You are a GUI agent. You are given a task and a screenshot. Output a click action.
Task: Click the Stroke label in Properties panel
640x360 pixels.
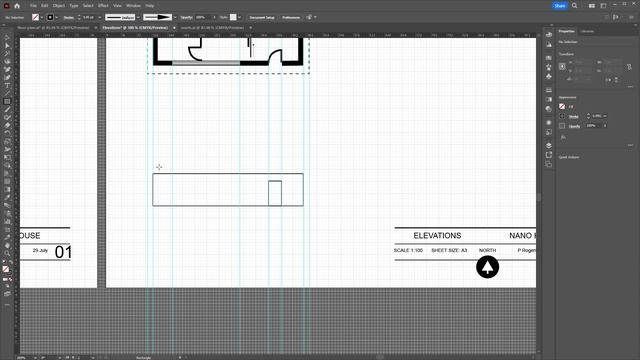(x=574, y=116)
